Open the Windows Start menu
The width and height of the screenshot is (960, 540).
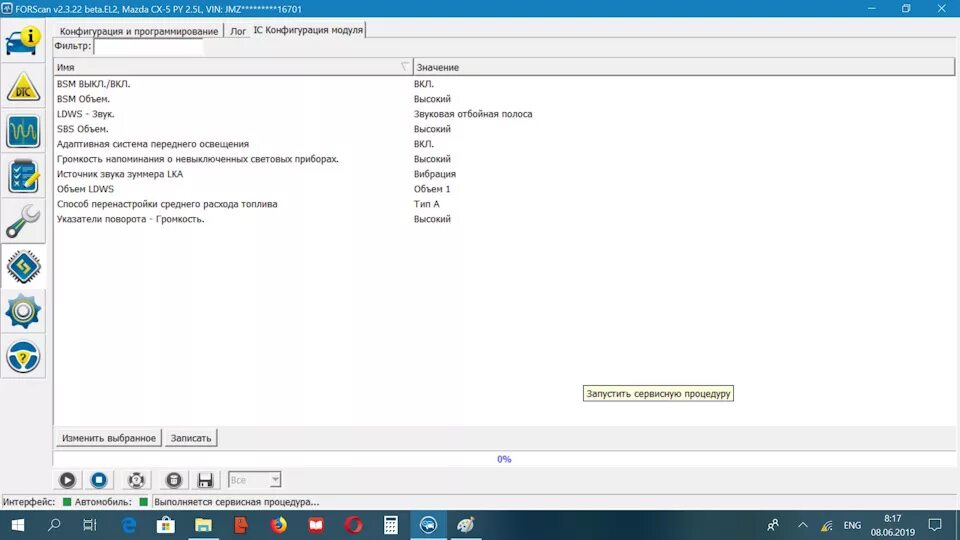tap(17, 525)
